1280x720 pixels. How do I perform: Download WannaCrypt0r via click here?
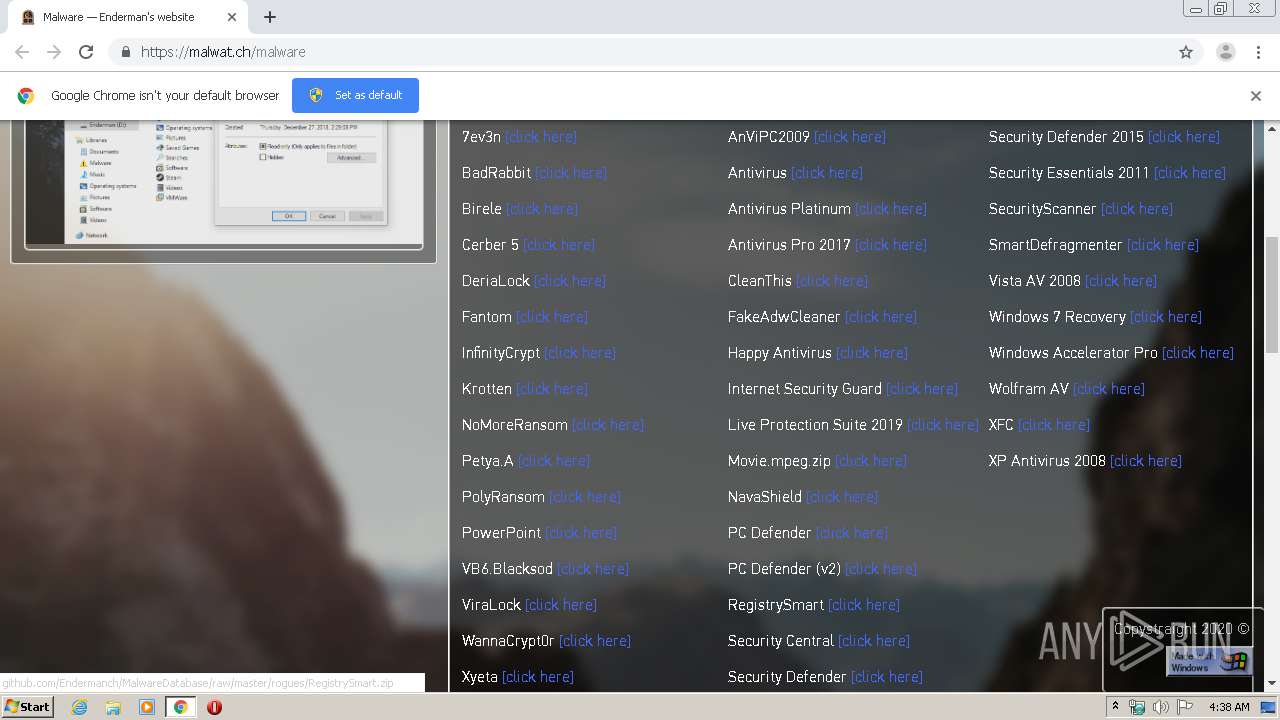click(595, 641)
